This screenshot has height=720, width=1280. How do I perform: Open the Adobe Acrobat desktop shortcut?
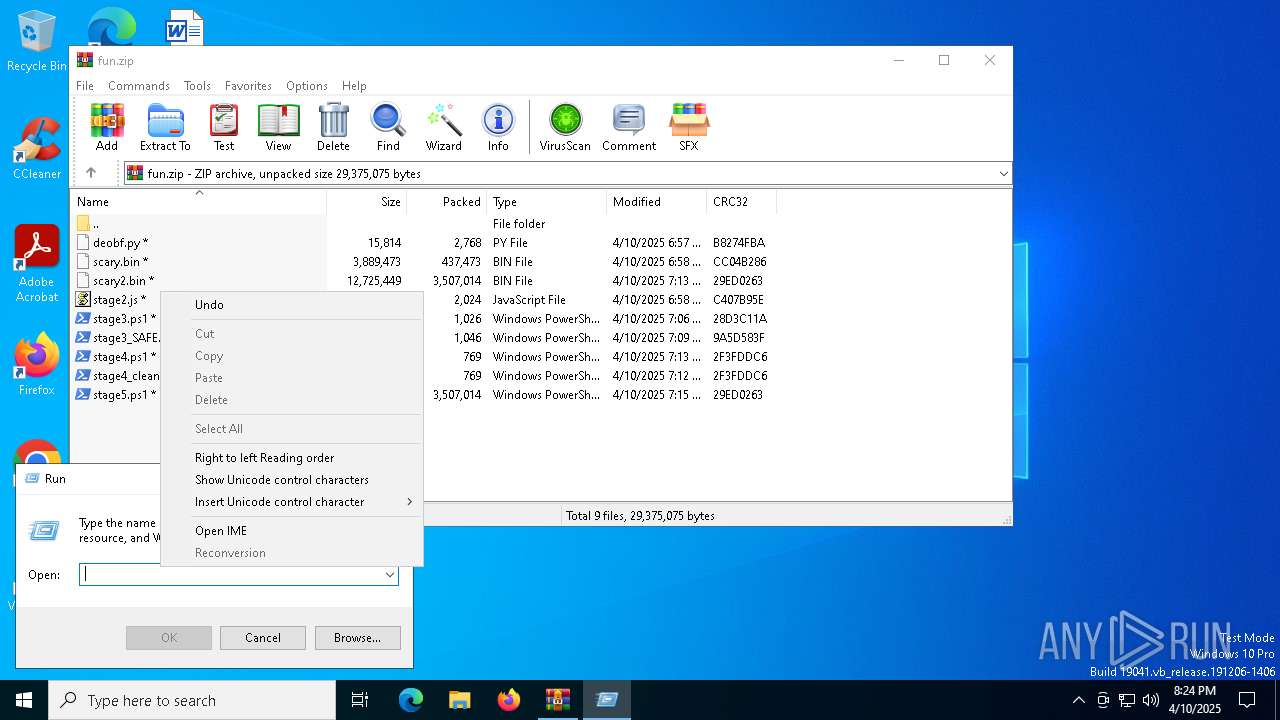(37, 264)
